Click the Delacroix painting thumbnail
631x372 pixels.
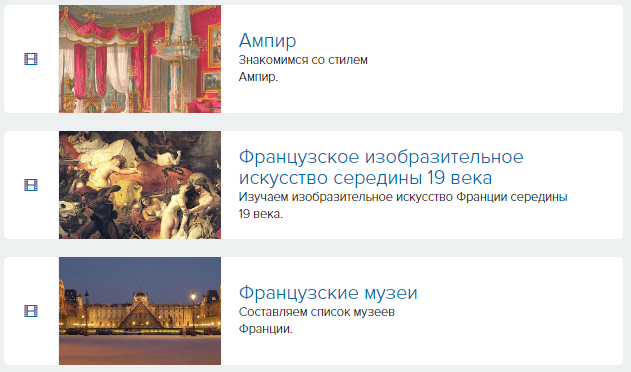point(140,185)
